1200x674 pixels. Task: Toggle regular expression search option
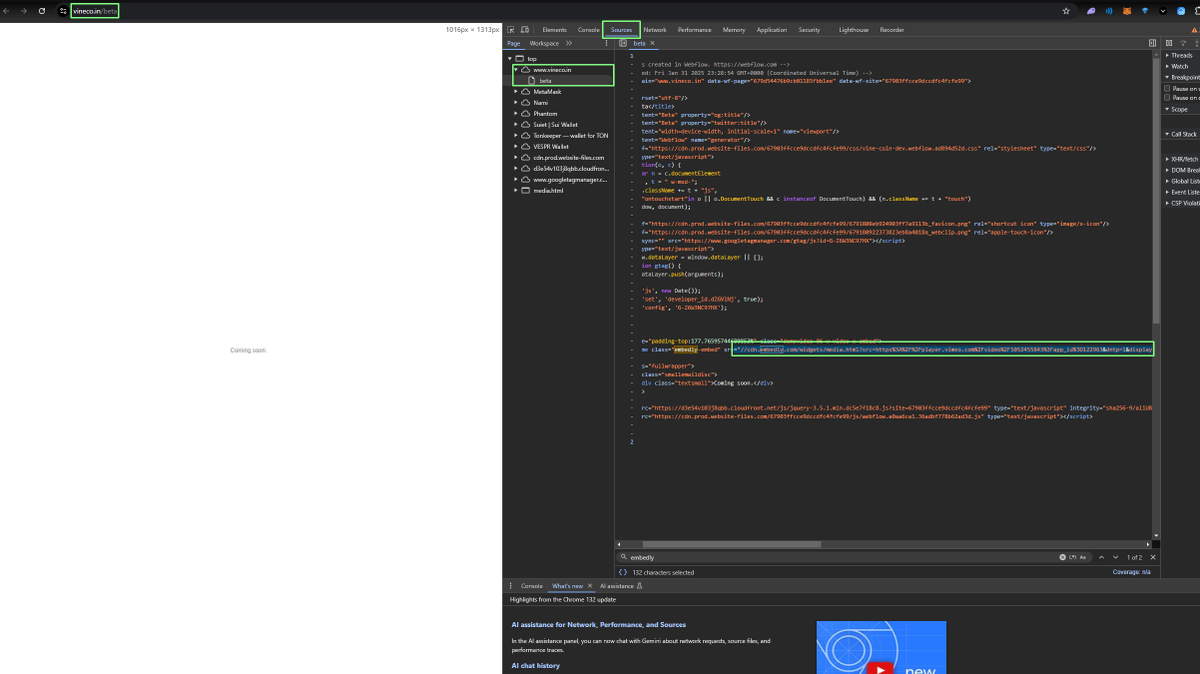[x=1072, y=557]
